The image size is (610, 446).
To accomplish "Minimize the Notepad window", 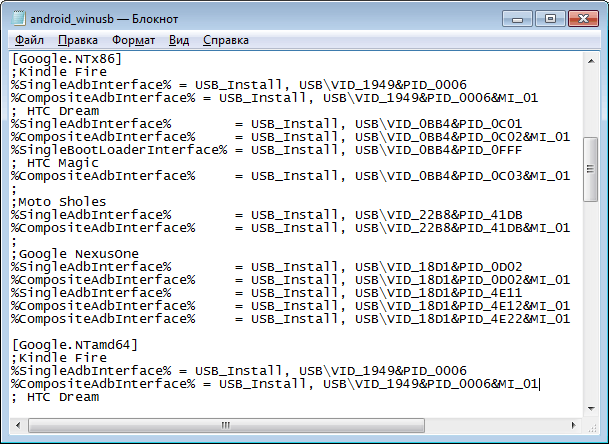I will [x=517, y=19].
